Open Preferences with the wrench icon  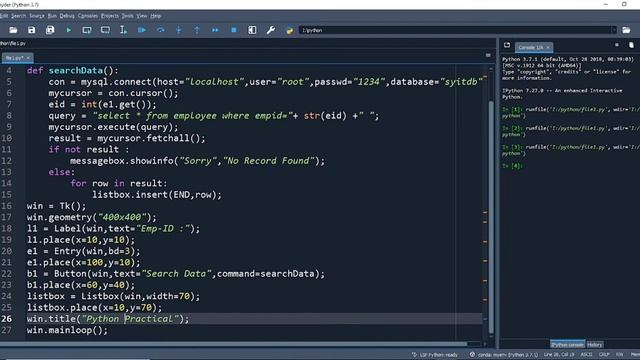271,30
